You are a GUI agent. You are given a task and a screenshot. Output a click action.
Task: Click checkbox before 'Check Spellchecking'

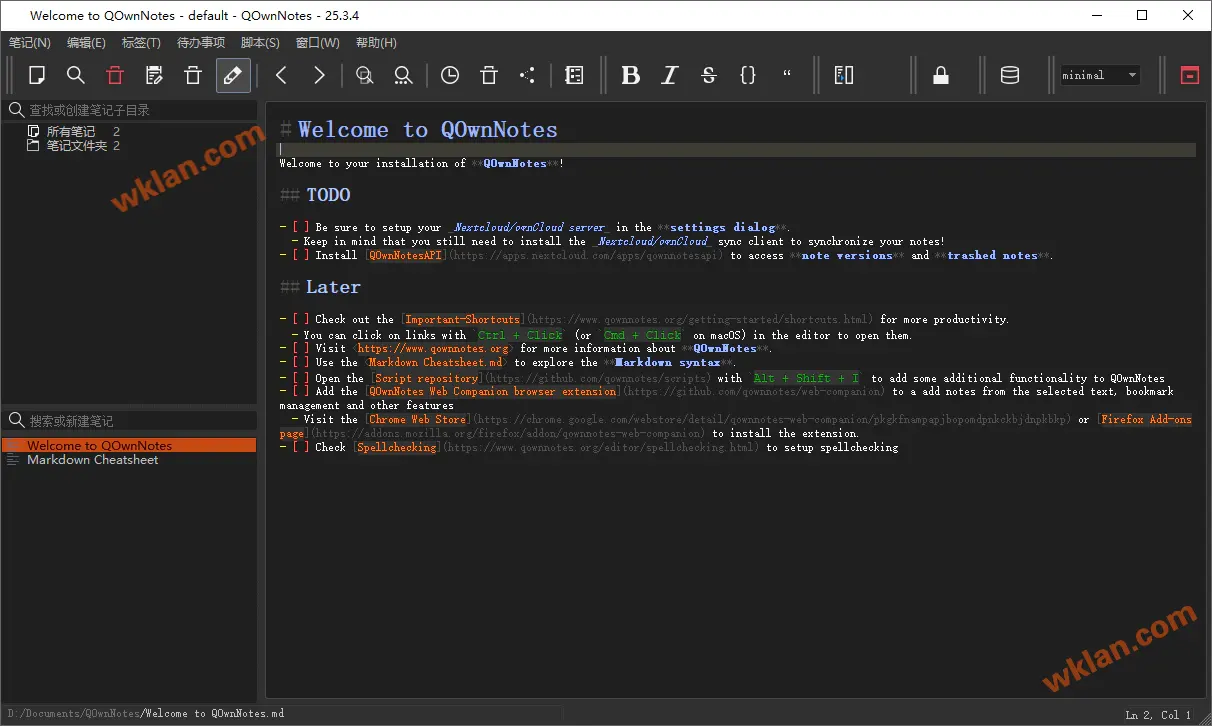(301, 448)
